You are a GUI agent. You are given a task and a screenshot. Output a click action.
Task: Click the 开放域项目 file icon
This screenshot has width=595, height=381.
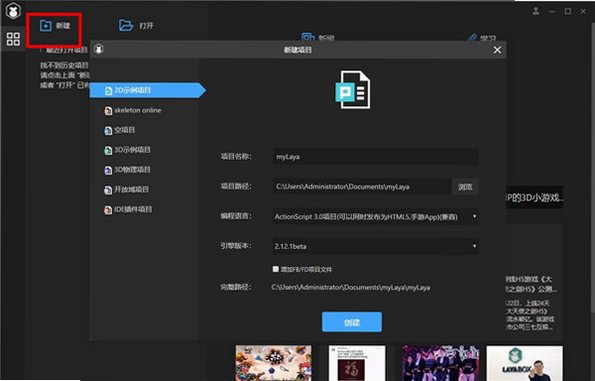(x=108, y=190)
